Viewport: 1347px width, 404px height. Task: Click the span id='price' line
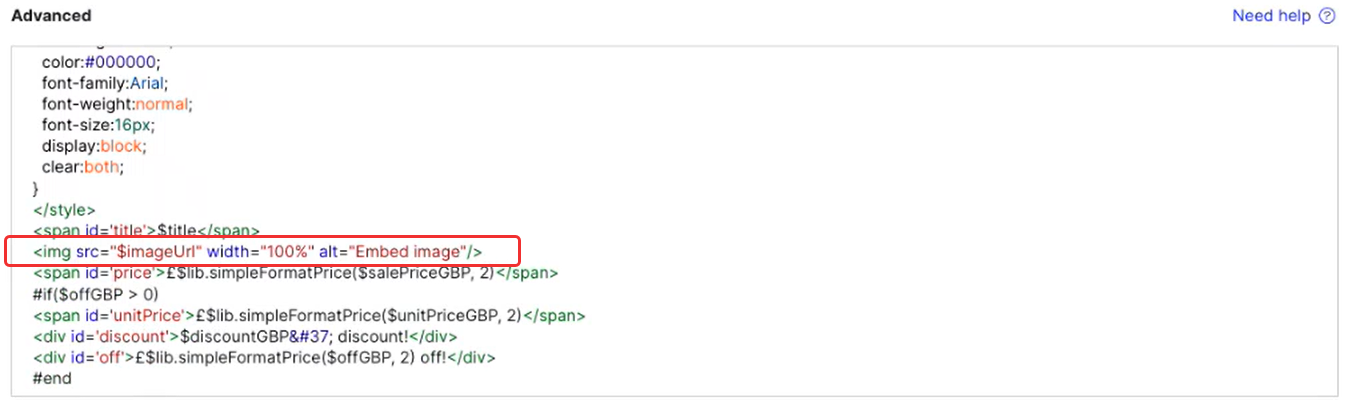click(295, 273)
